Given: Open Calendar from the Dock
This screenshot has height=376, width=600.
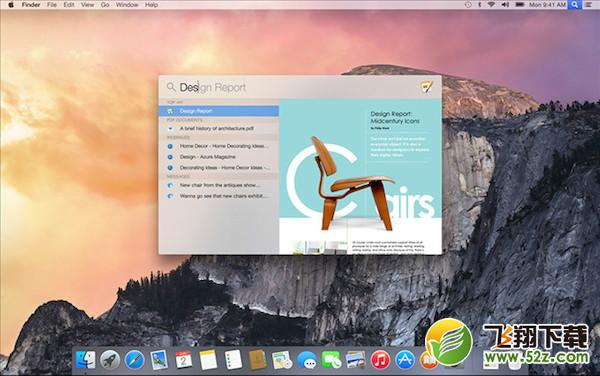Looking at the screenshot, I should click(x=184, y=360).
